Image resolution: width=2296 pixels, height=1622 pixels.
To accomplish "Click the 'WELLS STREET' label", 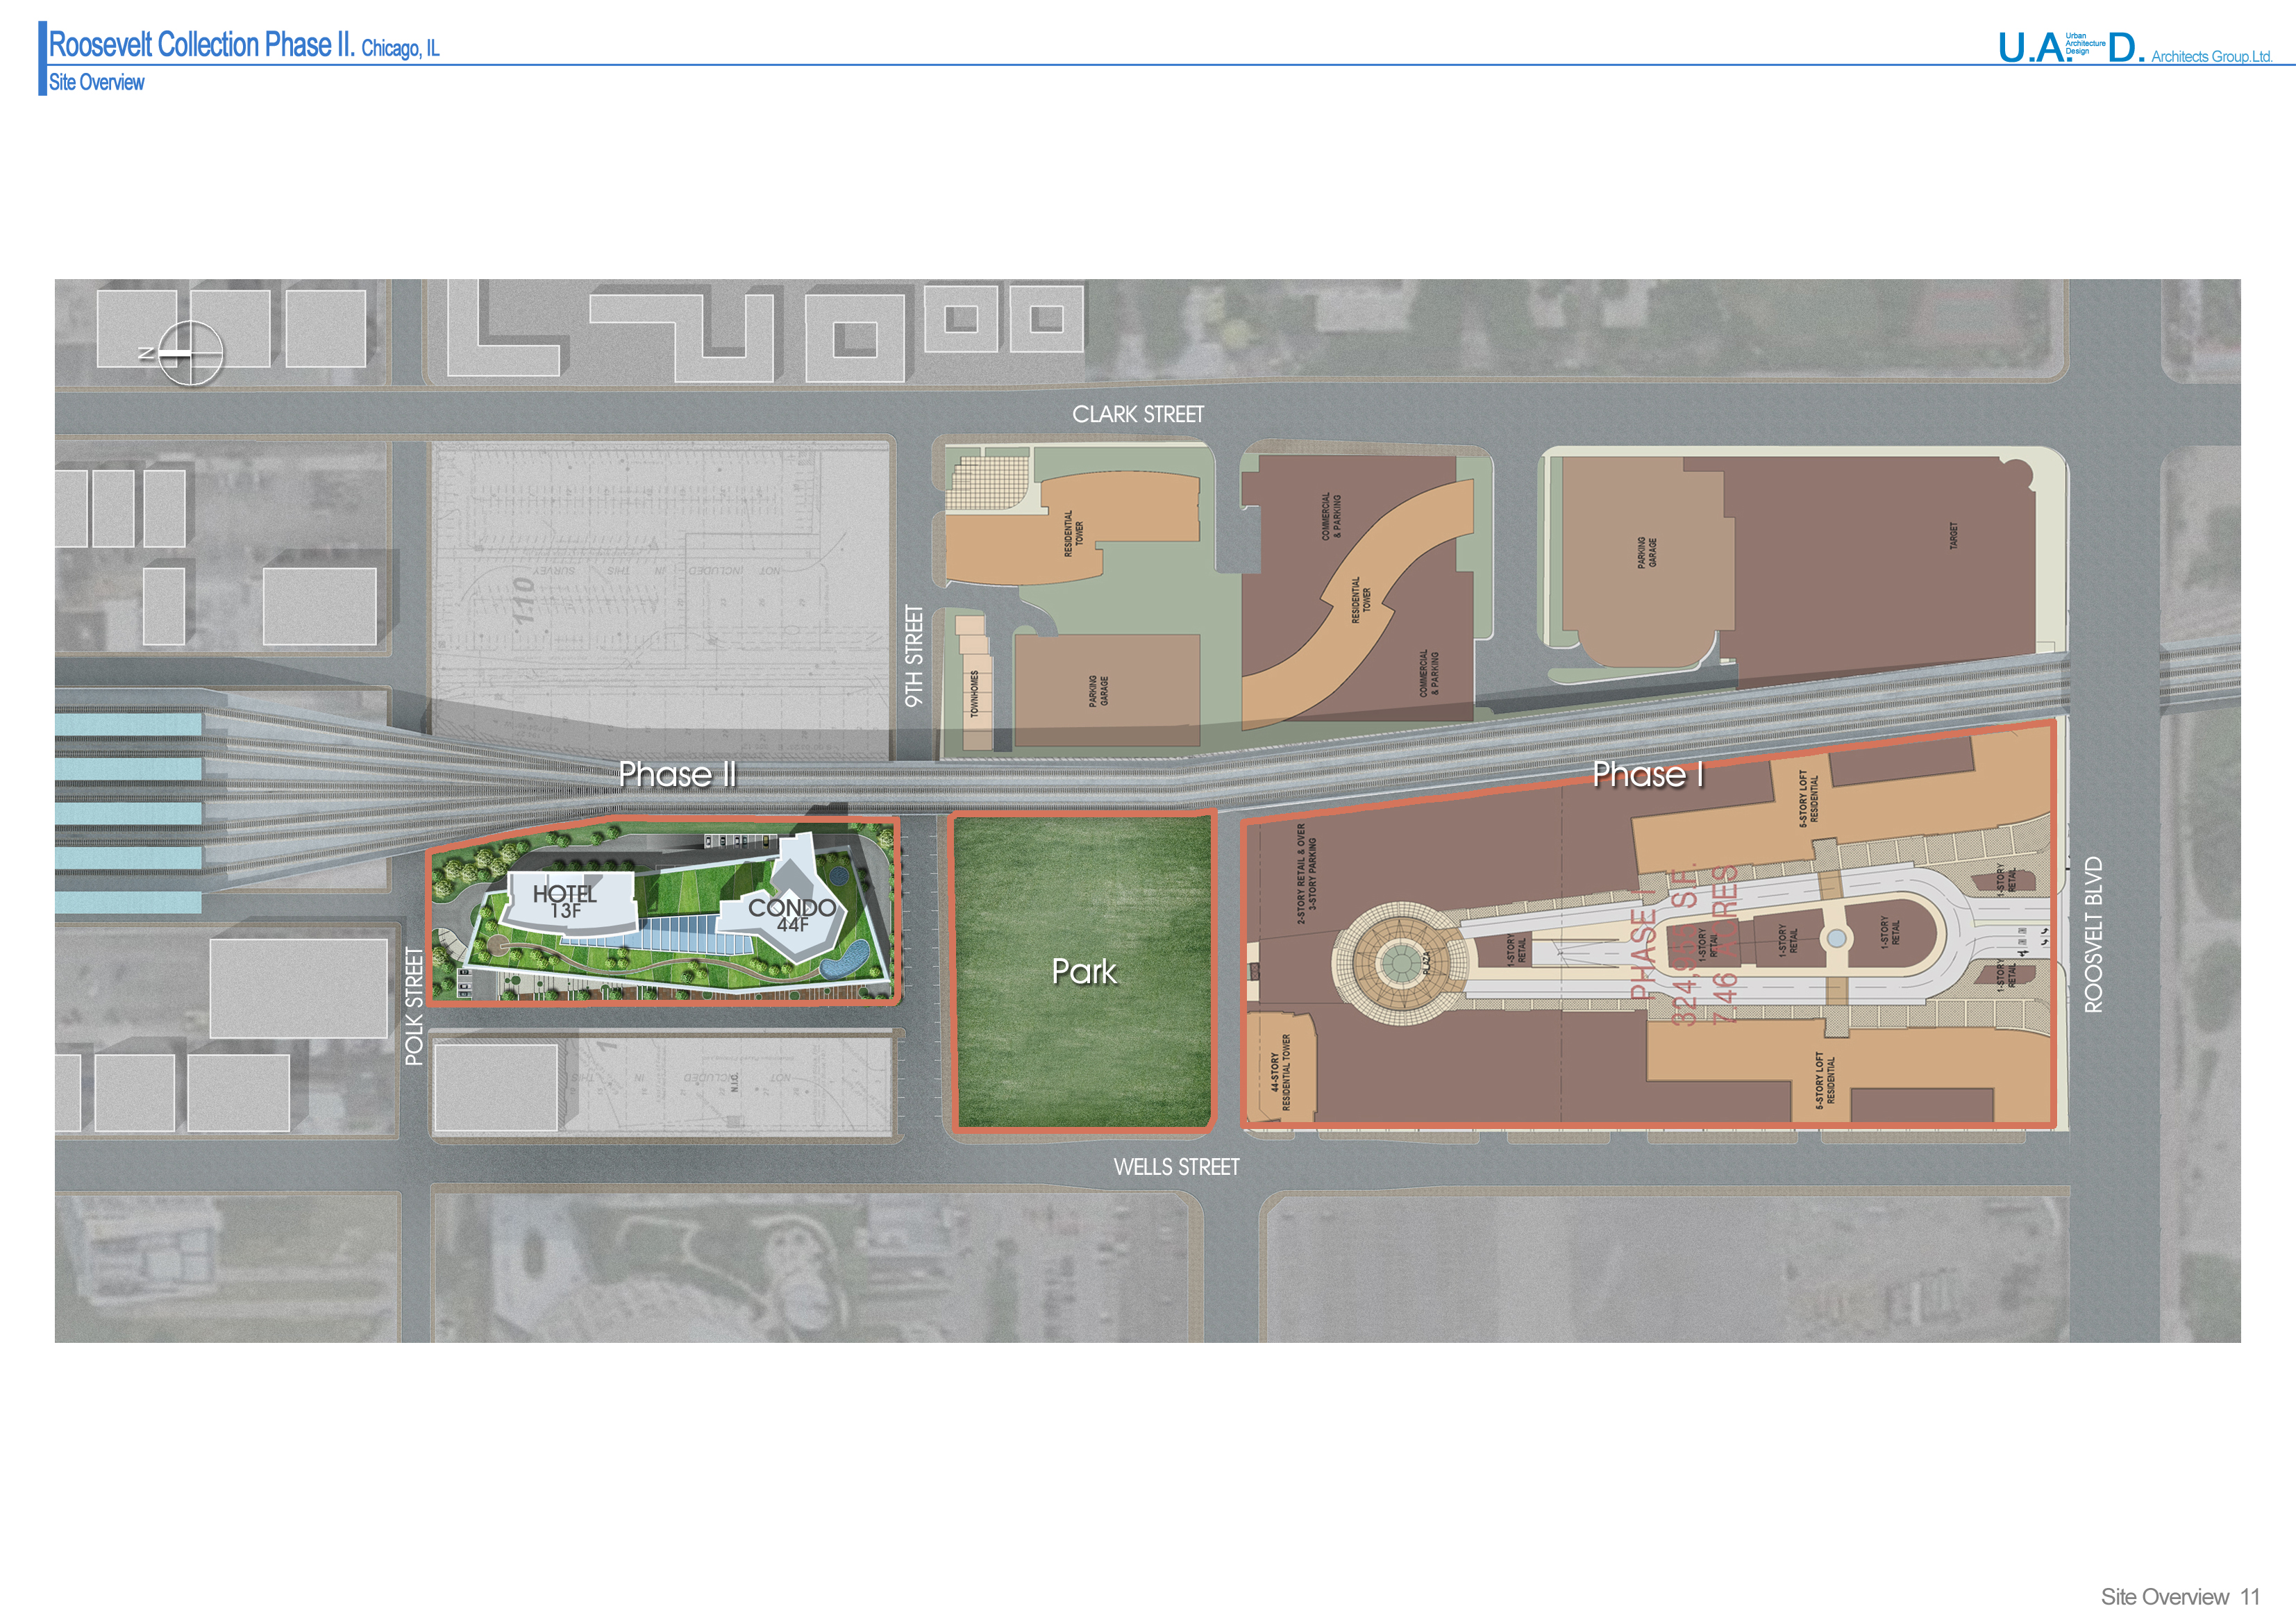I will tap(1176, 1167).
